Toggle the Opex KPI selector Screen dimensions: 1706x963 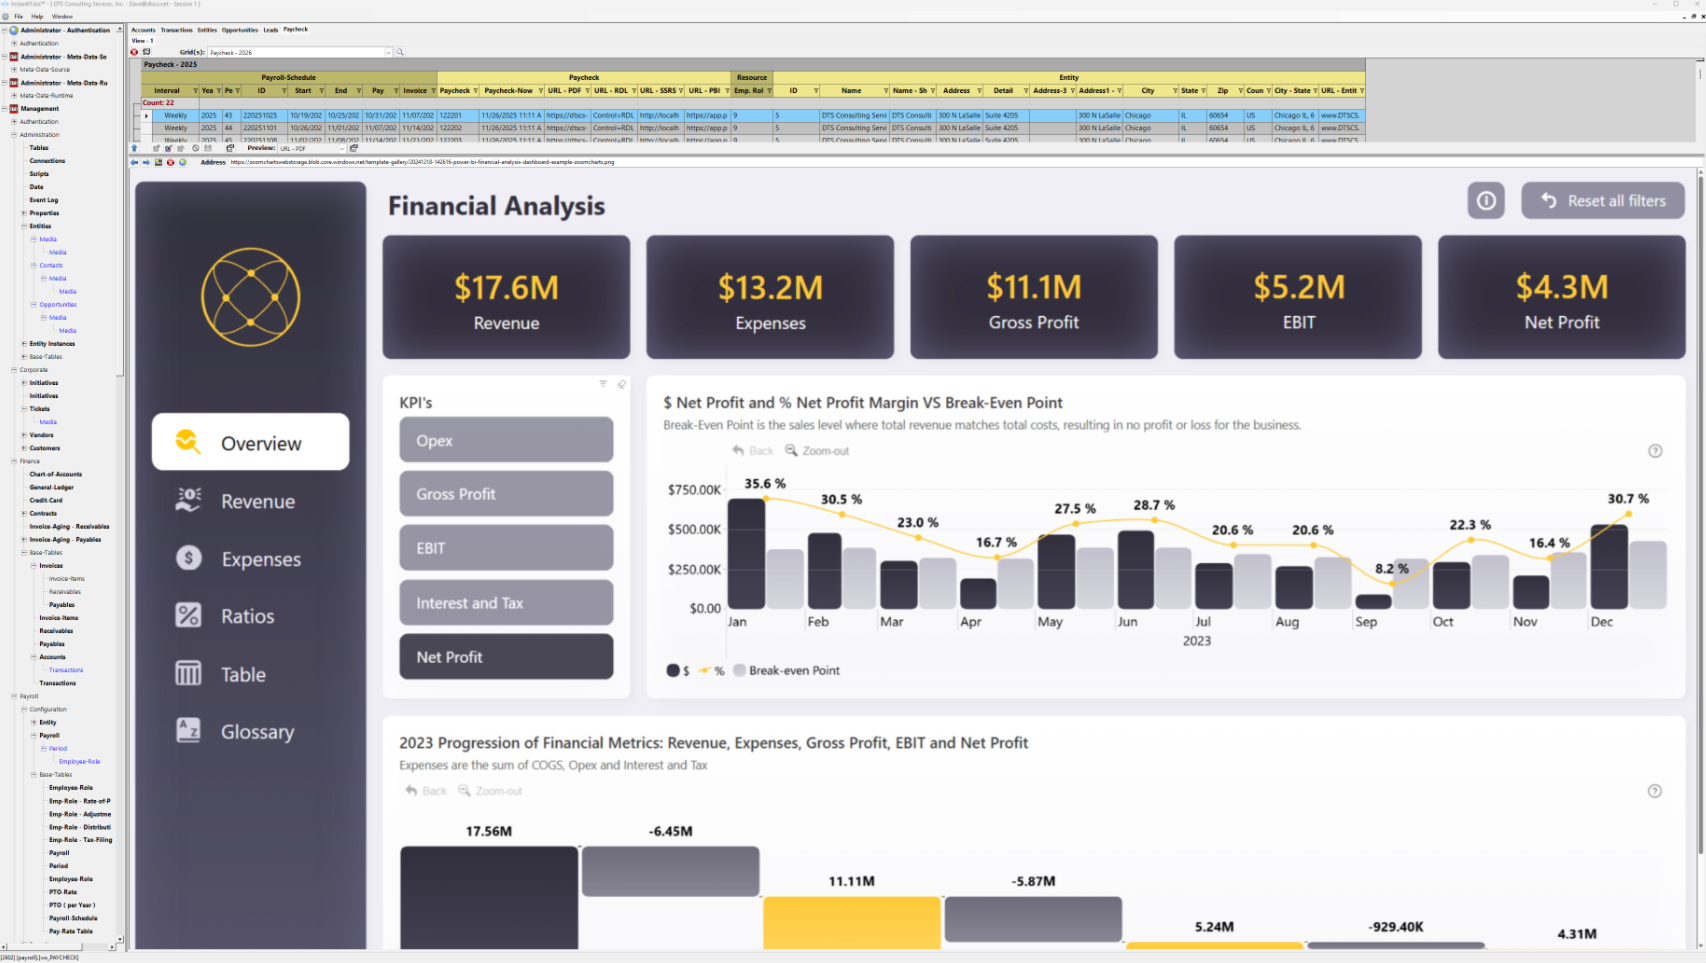pos(506,440)
